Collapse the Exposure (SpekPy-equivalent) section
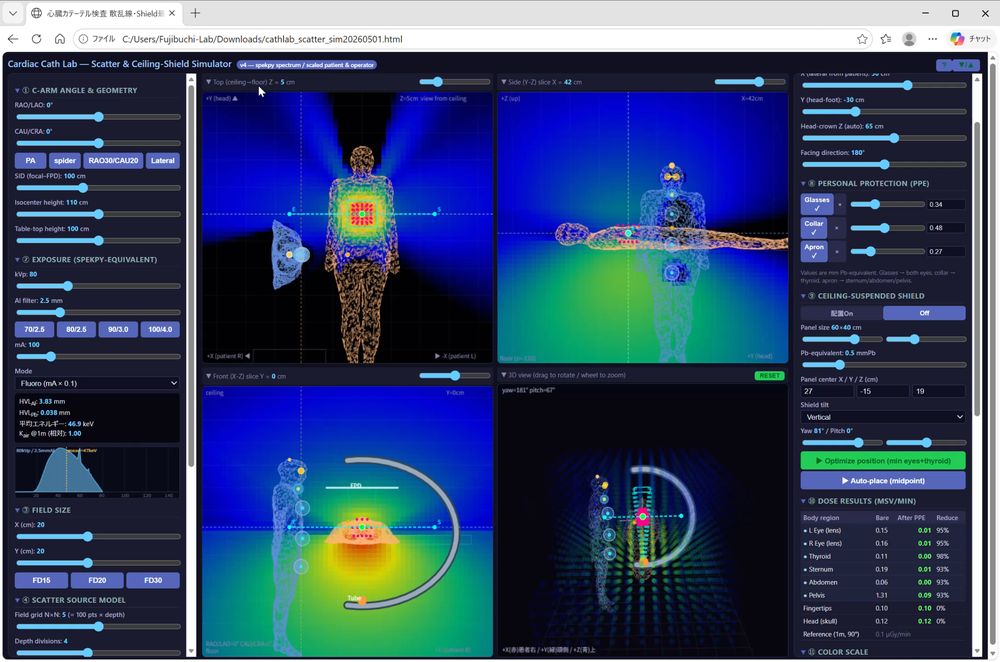Image resolution: width=1000 pixels, height=662 pixels. tap(85, 260)
